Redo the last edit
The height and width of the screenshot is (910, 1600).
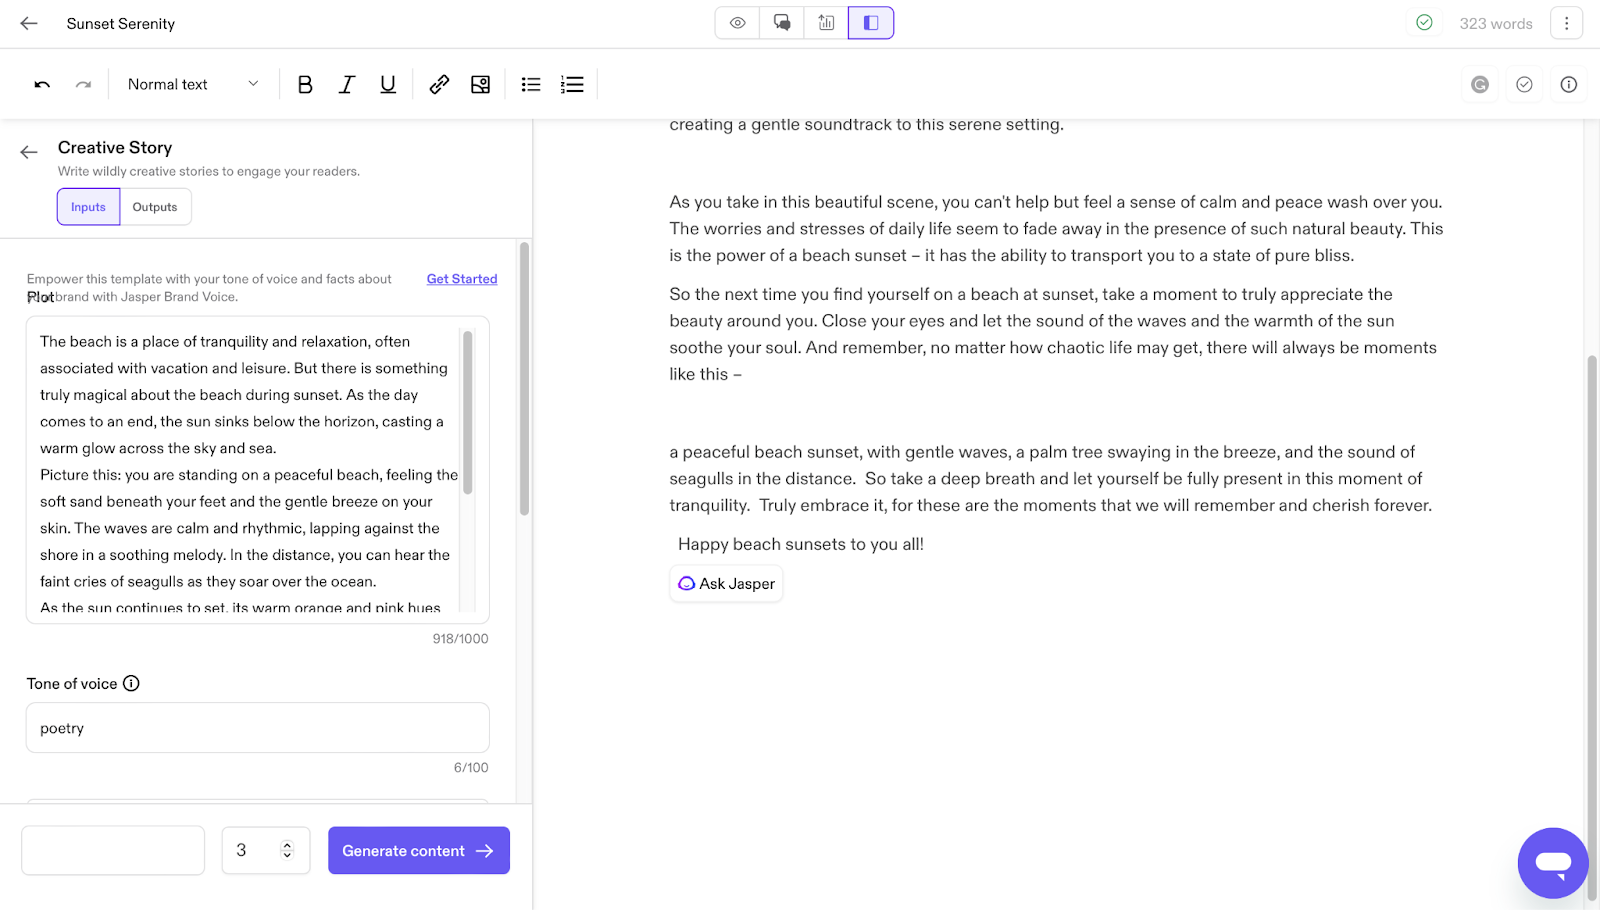click(84, 85)
